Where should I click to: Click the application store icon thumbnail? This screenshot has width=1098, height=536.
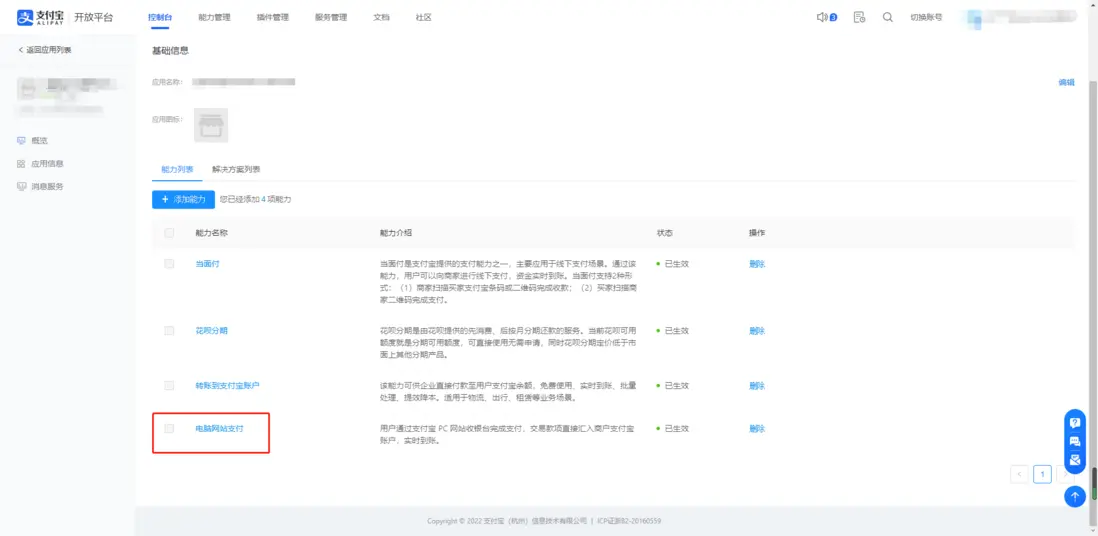pos(211,125)
